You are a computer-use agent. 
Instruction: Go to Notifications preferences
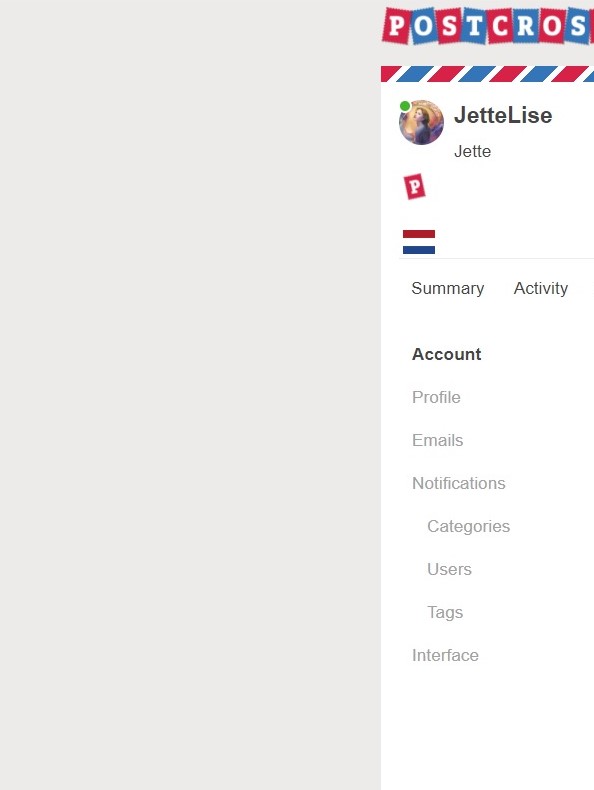(458, 483)
